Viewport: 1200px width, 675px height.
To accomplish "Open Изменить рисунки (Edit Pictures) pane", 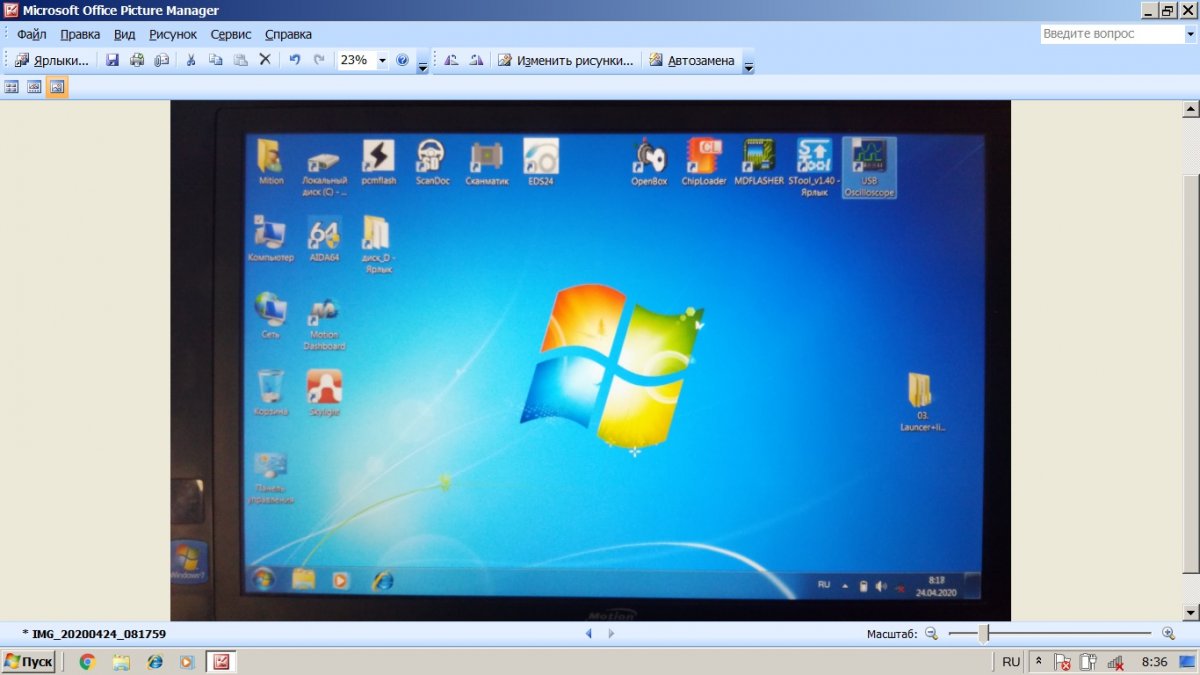I will coord(566,60).
